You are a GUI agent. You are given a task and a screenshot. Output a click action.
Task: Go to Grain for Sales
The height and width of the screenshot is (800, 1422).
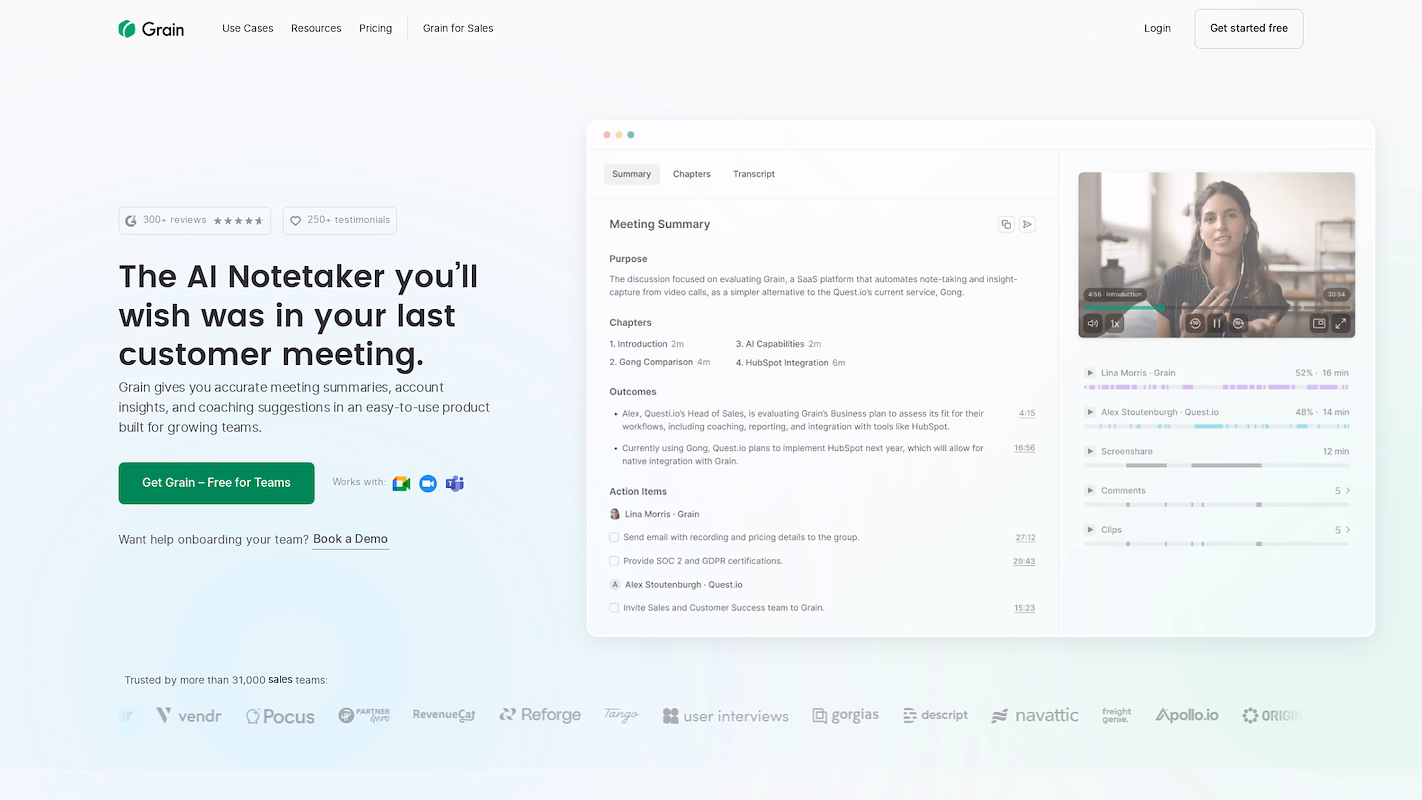[x=458, y=28]
